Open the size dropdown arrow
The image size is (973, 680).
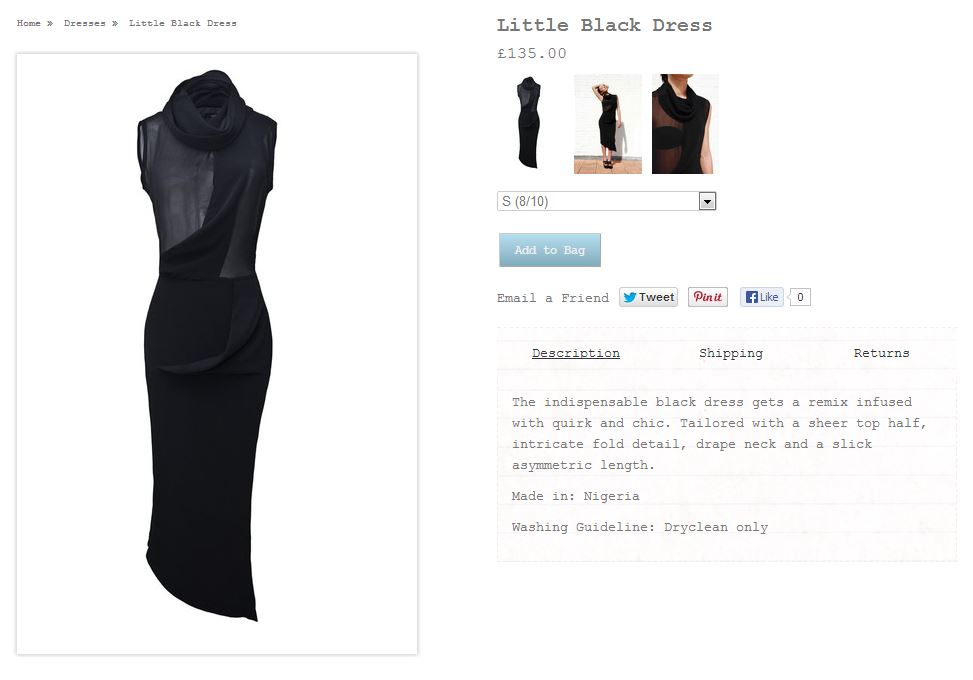pos(707,201)
